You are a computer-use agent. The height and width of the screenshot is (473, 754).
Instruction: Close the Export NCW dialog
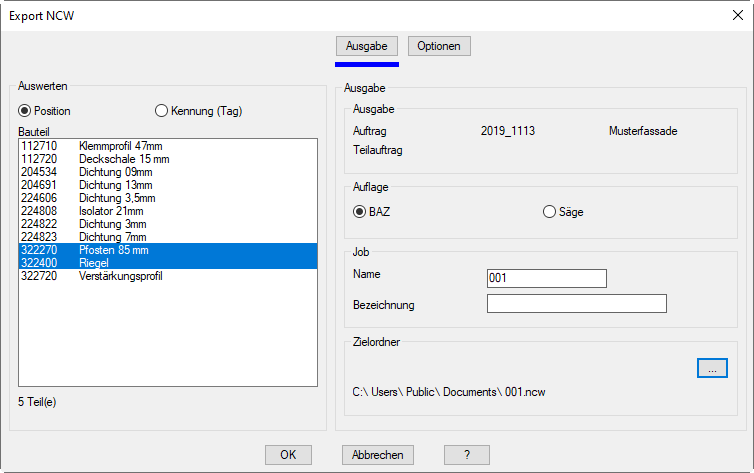736,15
